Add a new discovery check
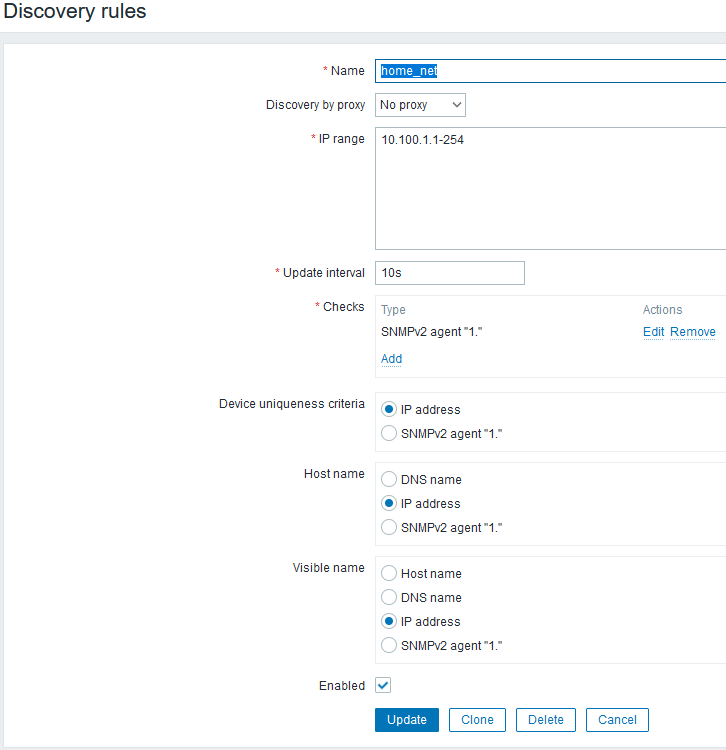 (x=391, y=359)
